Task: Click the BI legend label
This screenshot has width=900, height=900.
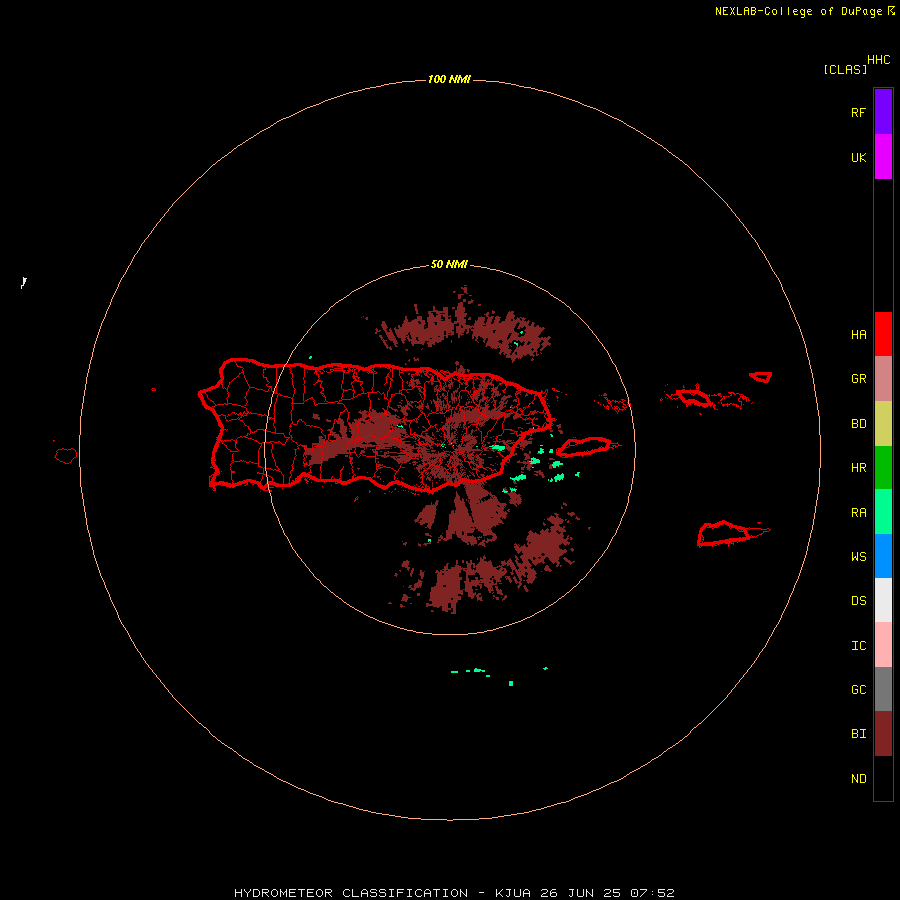Action: coord(858,734)
